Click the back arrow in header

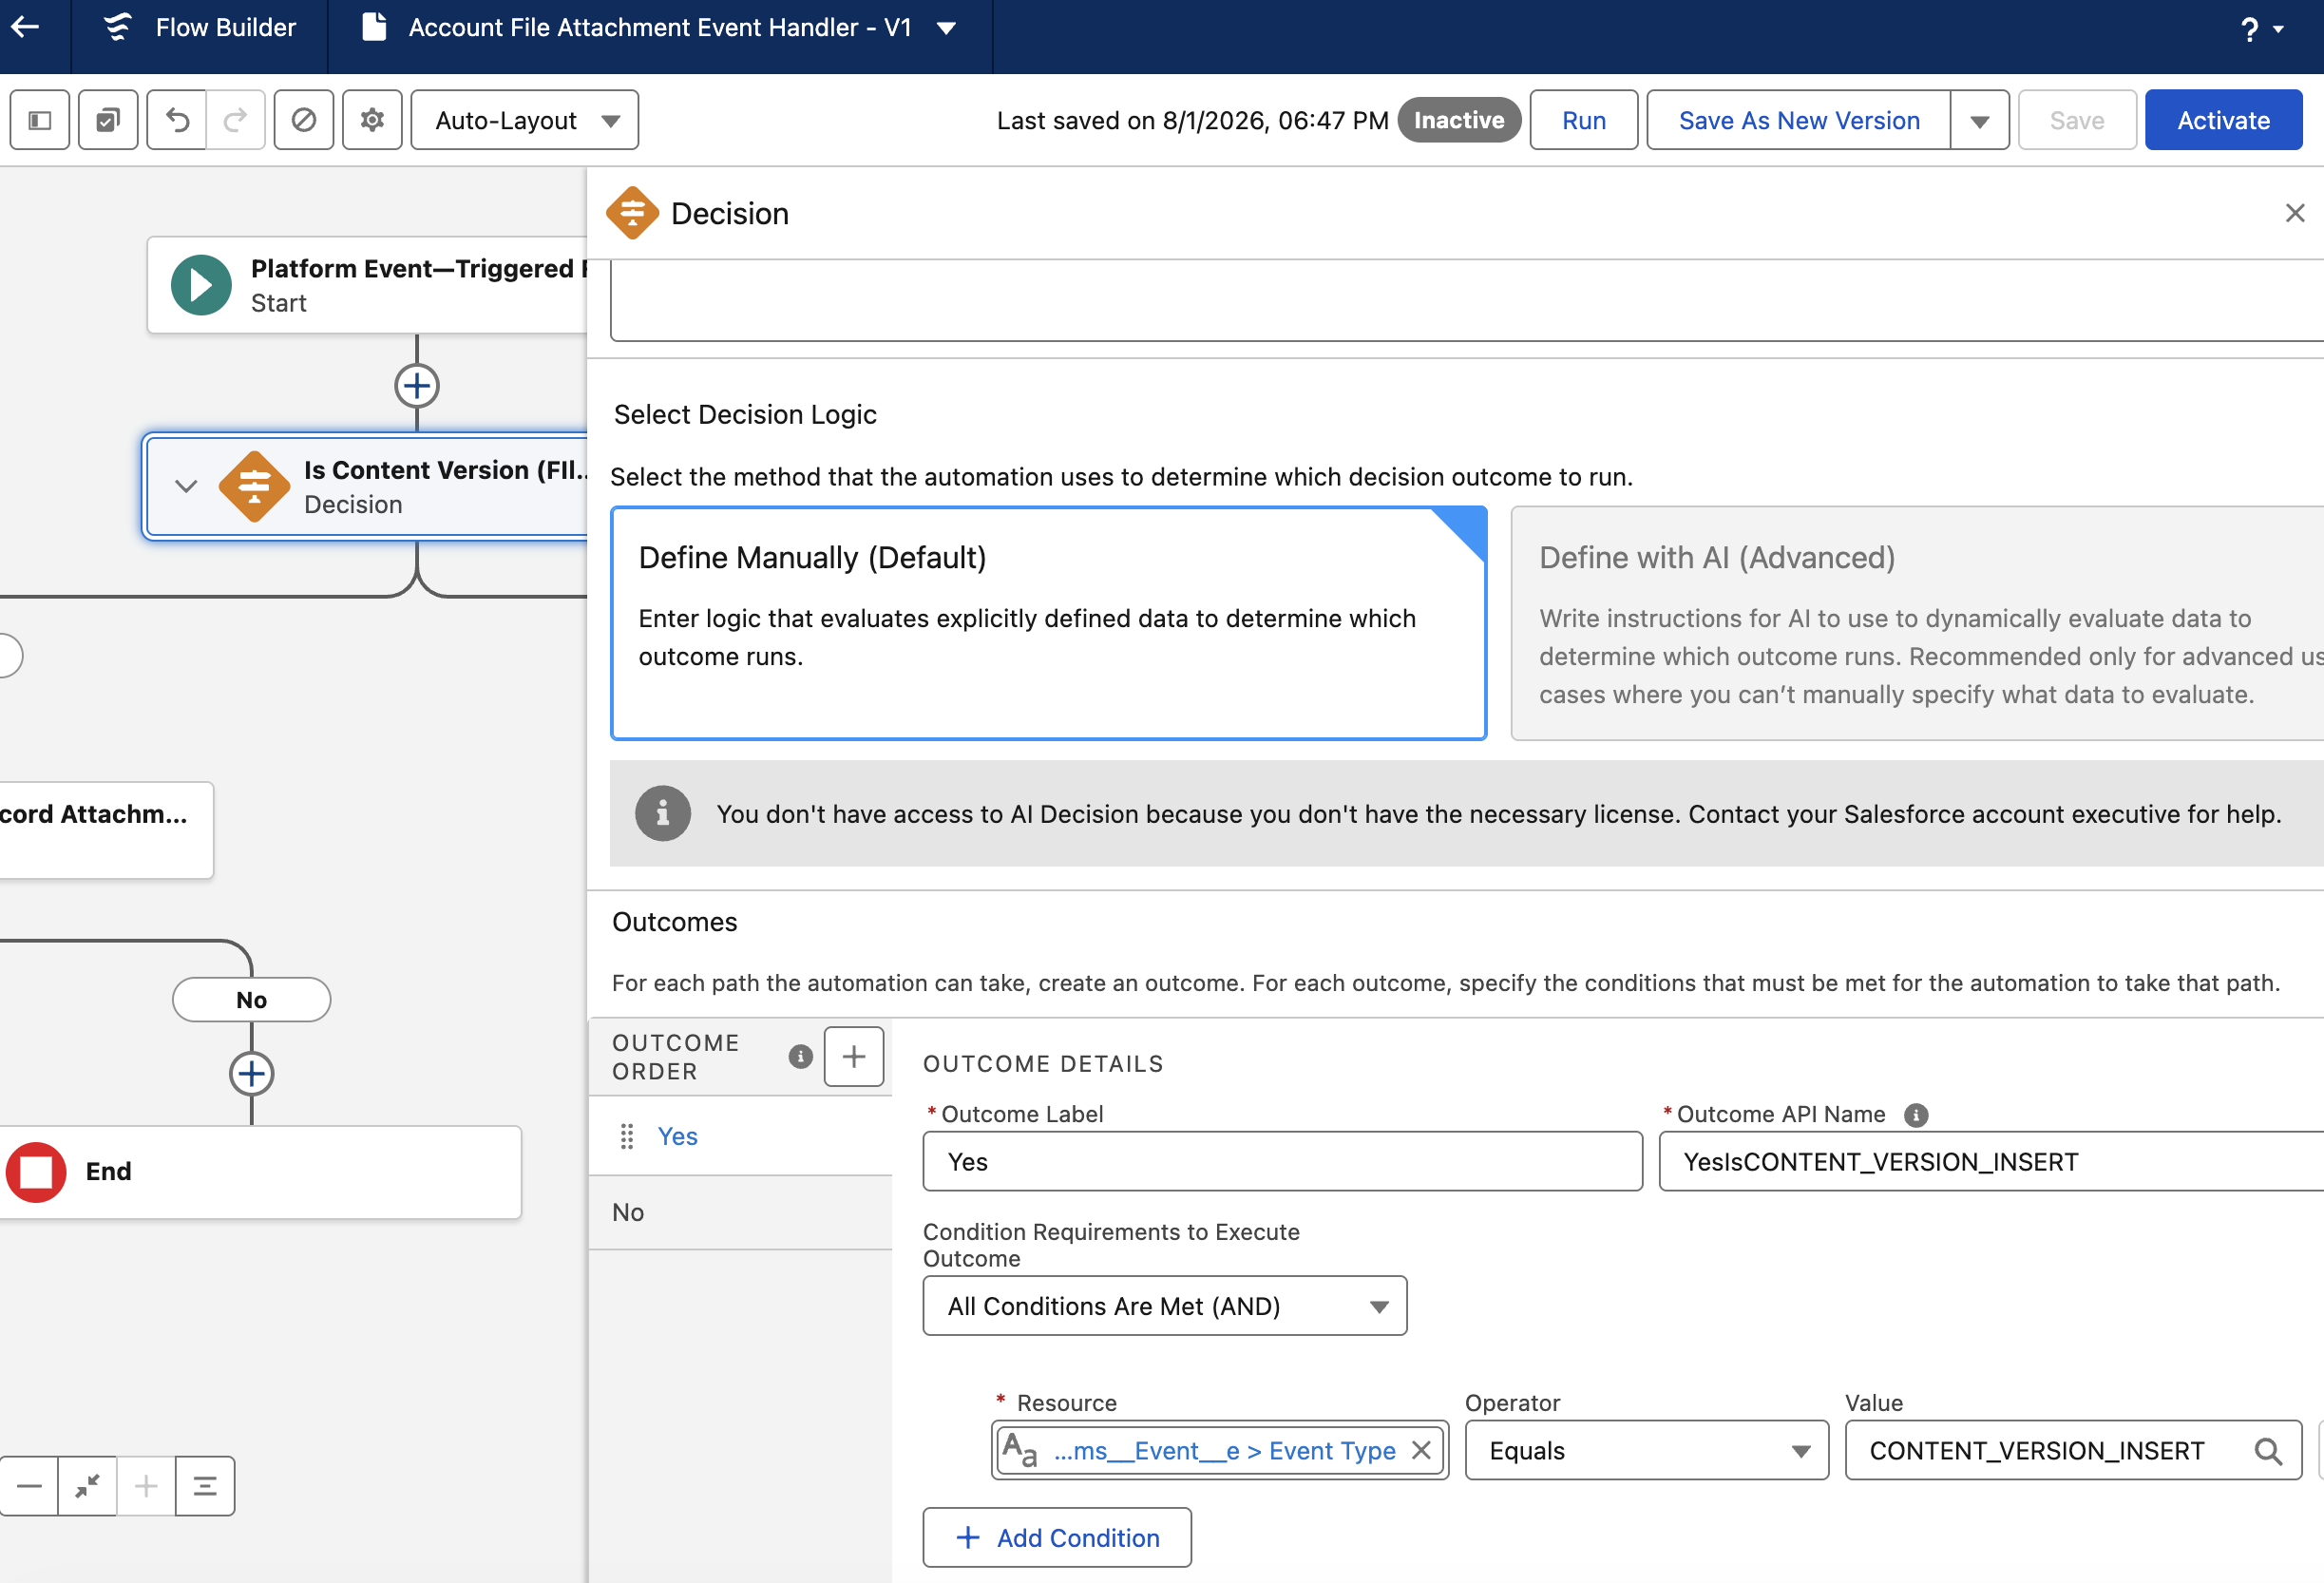point(25,27)
